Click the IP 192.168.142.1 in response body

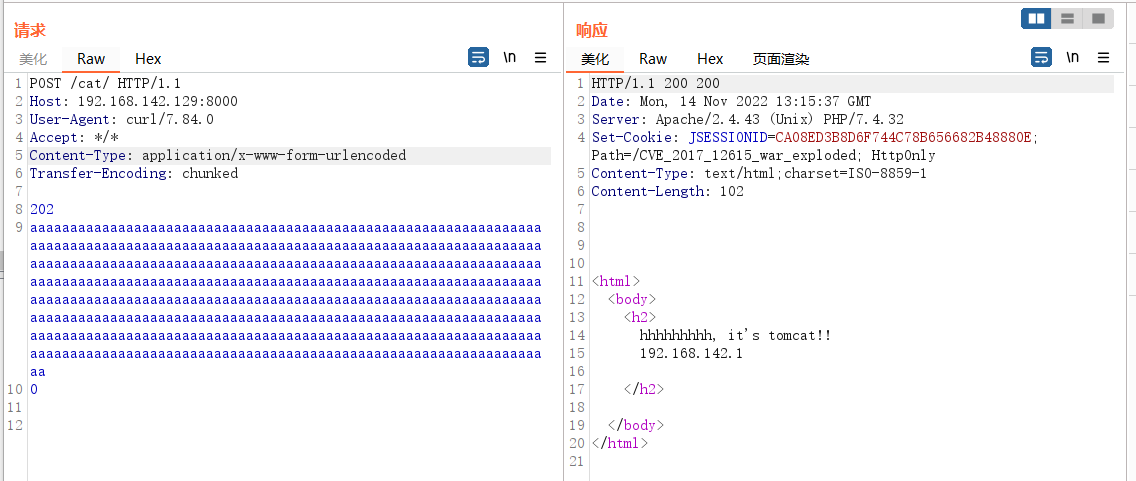pos(691,354)
